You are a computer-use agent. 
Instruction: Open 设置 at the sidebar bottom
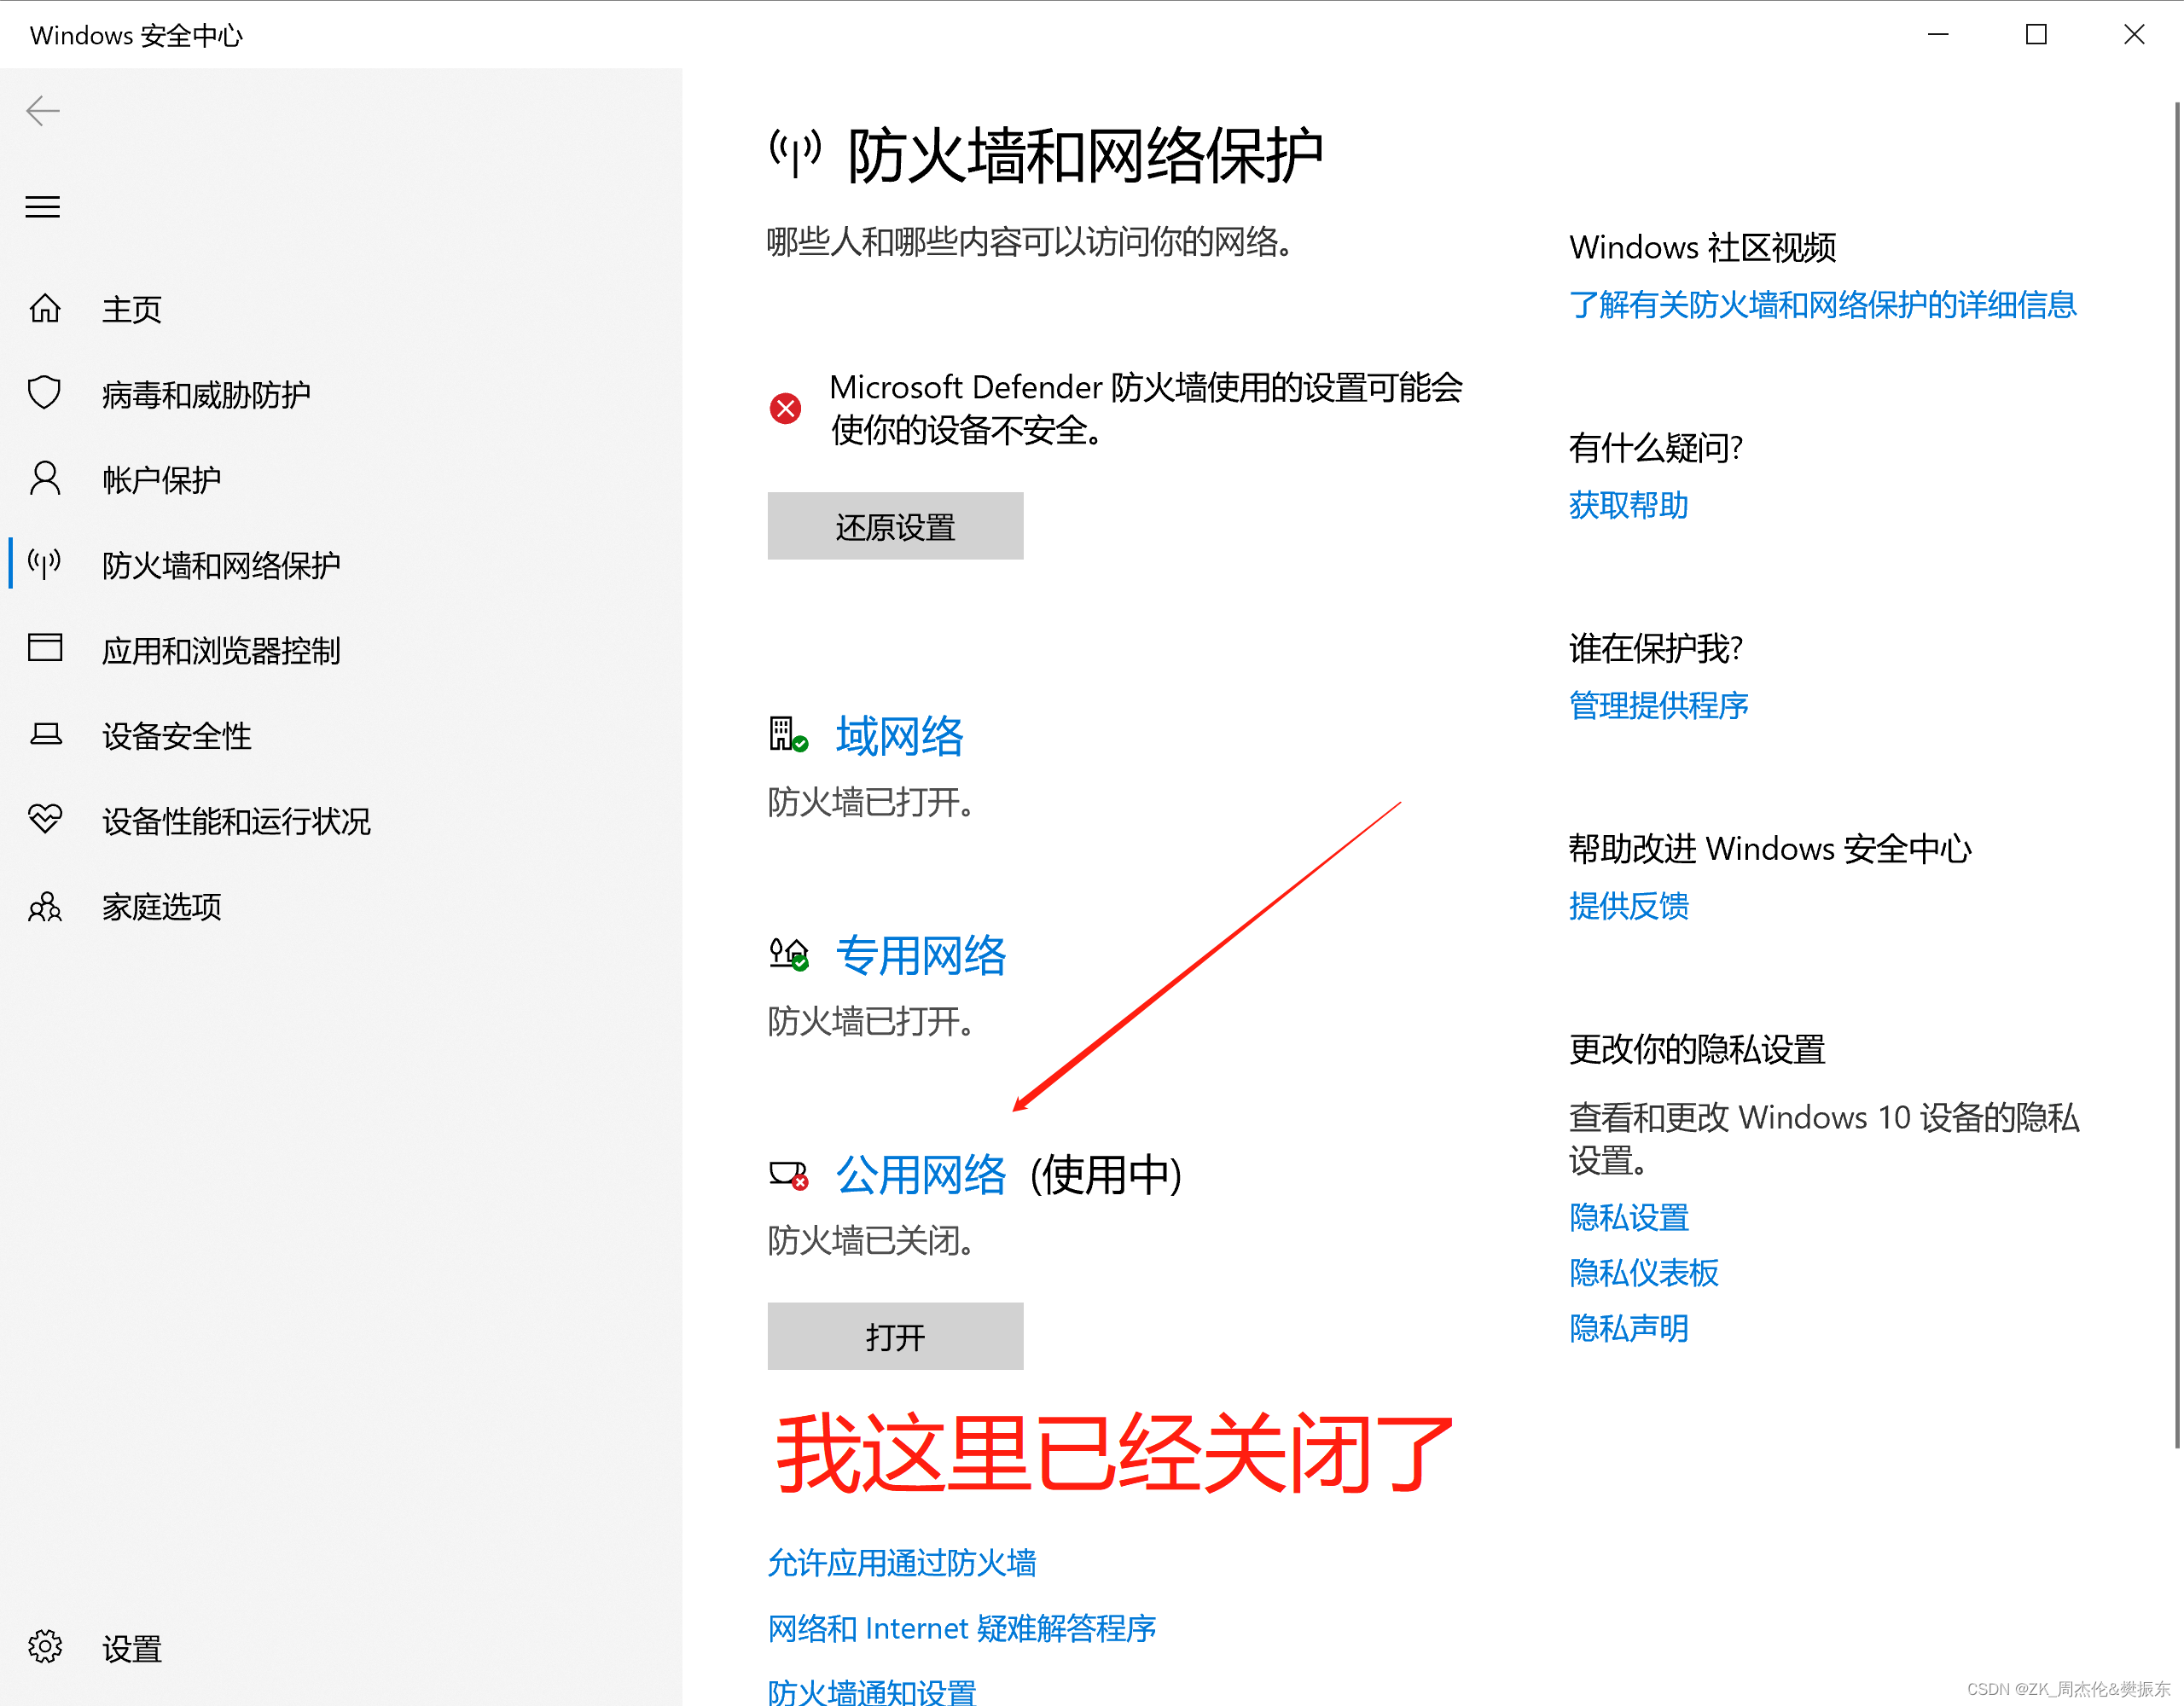click(132, 1648)
